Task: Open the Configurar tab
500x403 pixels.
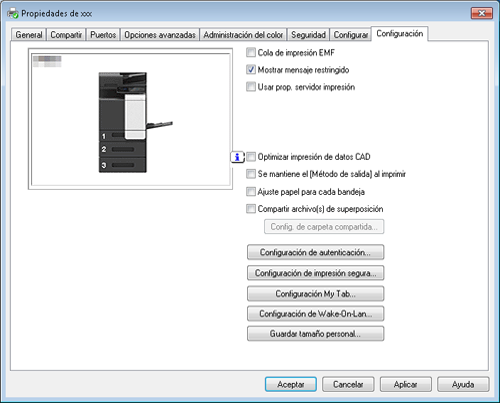Action: coord(351,35)
